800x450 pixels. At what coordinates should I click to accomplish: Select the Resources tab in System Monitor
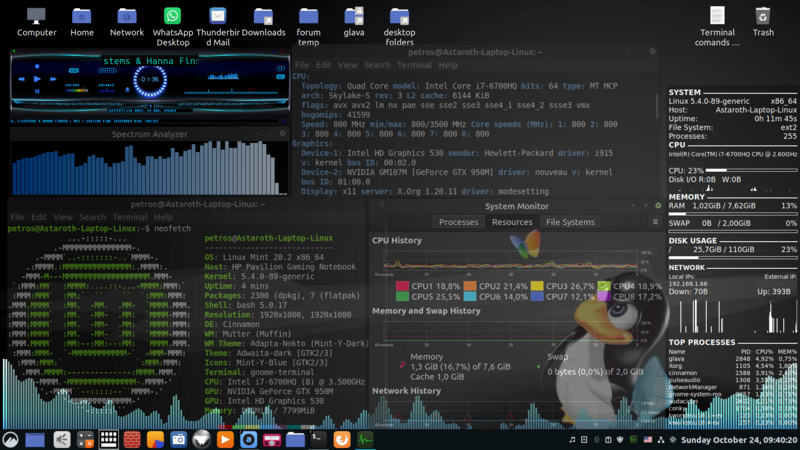click(x=512, y=222)
